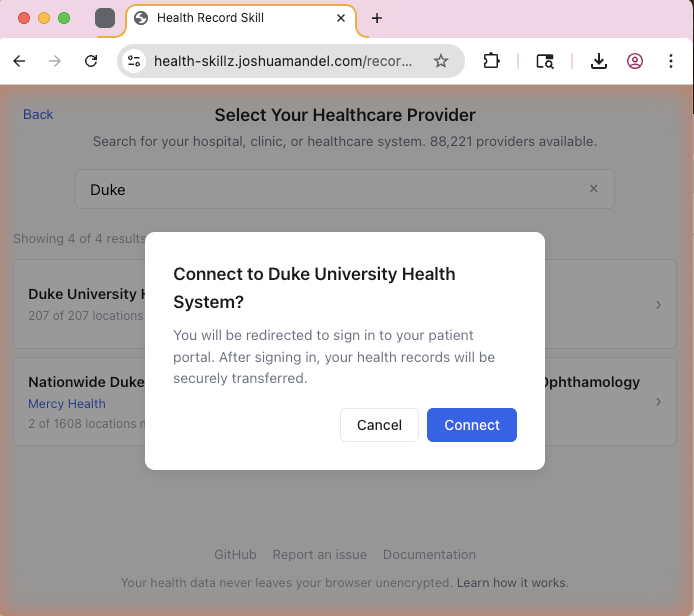The height and width of the screenshot is (616, 694).
Task: Click the macOS yellow minimize button
Action: [44, 18]
